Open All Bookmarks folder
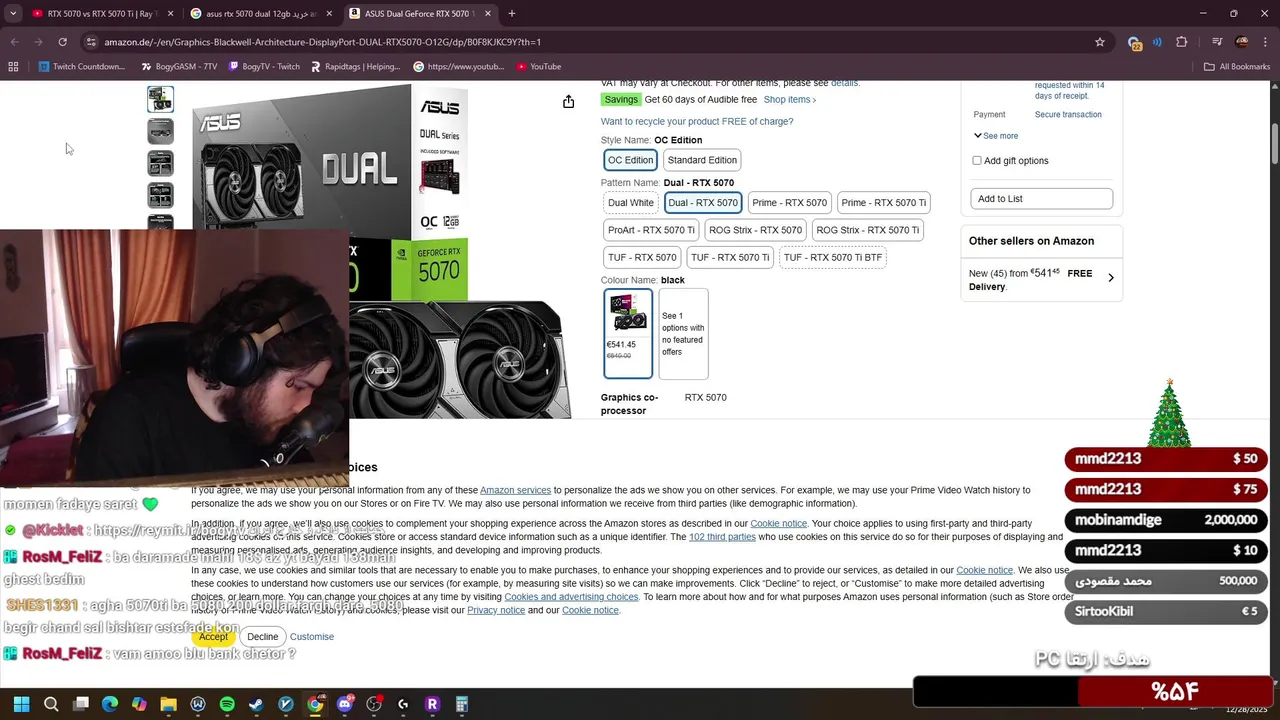Screen dimensions: 1280x720 [x=1237, y=67]
